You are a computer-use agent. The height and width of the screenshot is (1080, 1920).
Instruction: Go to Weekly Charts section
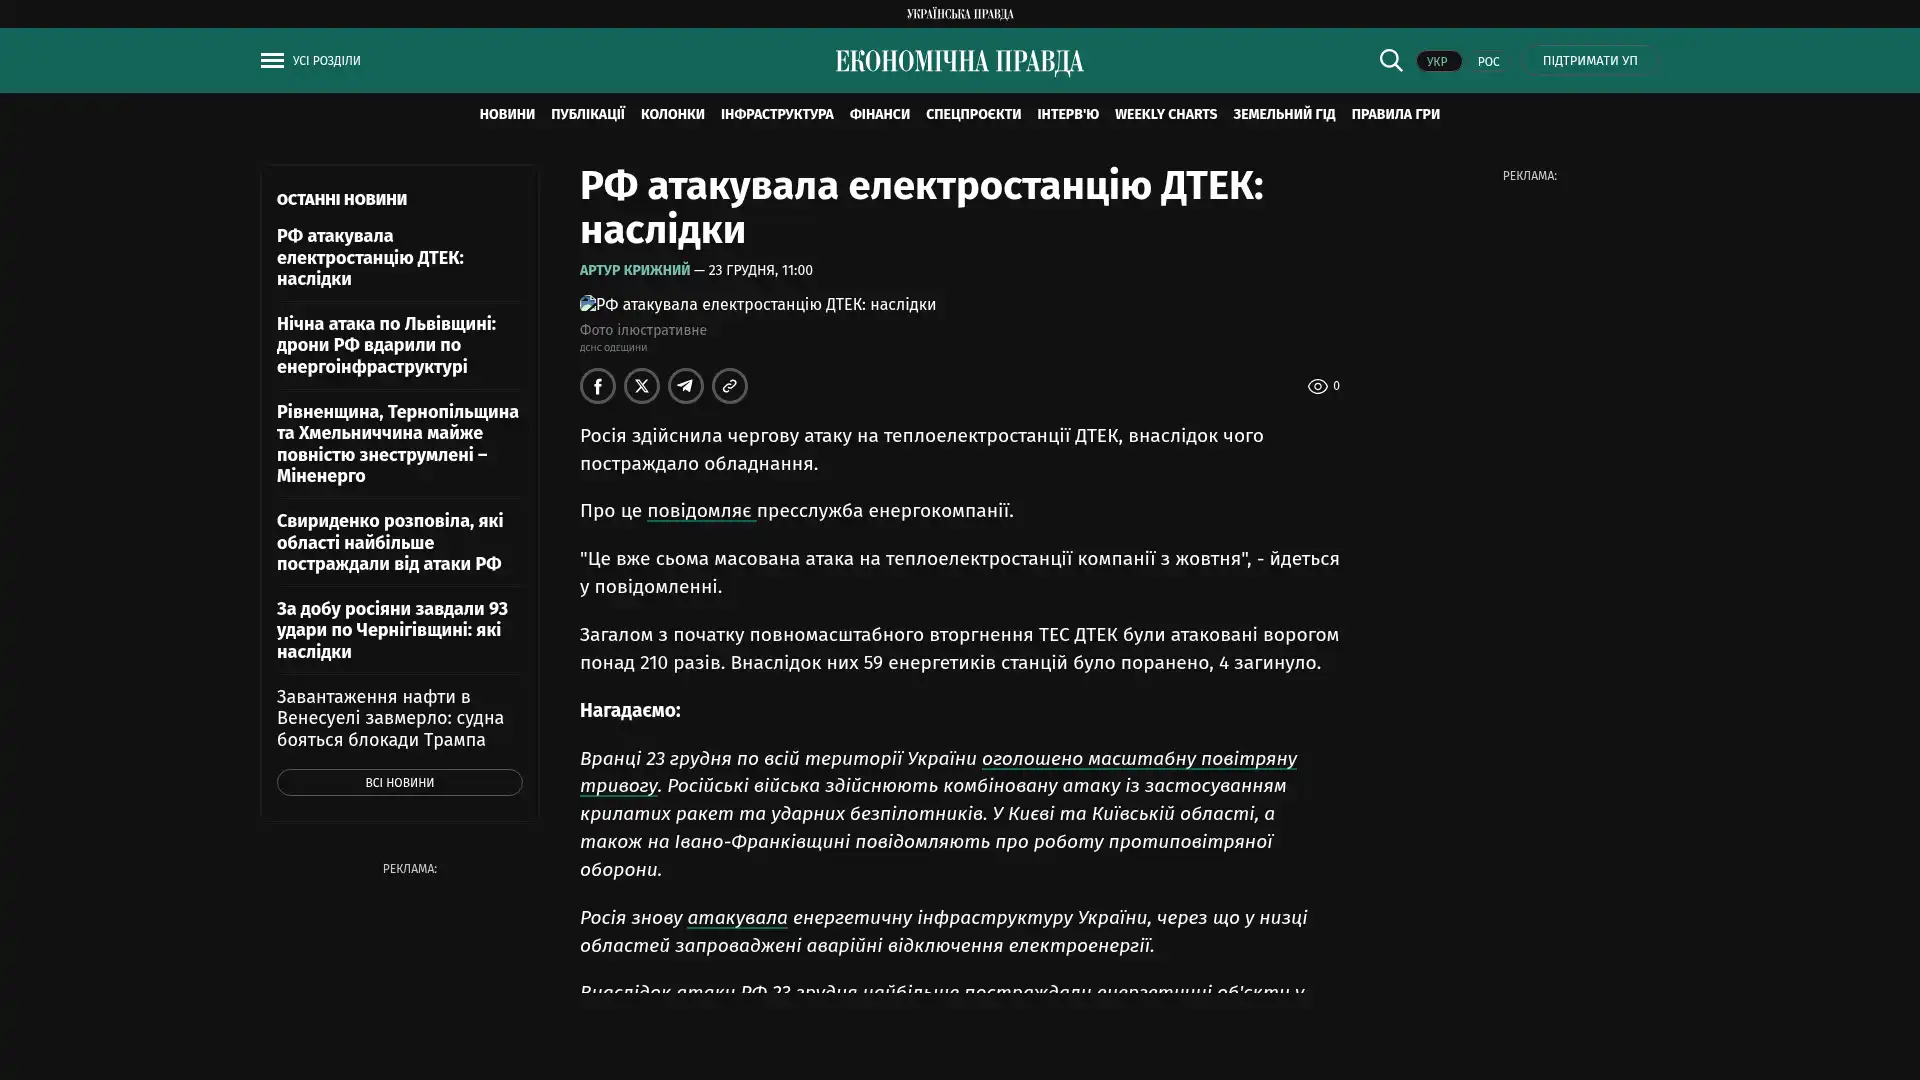pos(1165,114)
